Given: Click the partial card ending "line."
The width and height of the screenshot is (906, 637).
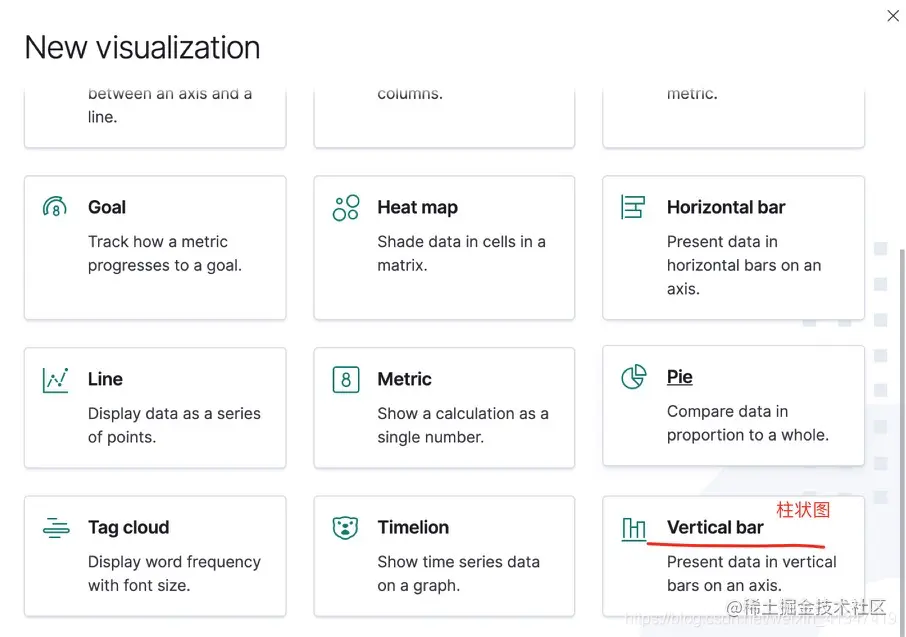Looking at the screenshot, I should coord(155,118).
